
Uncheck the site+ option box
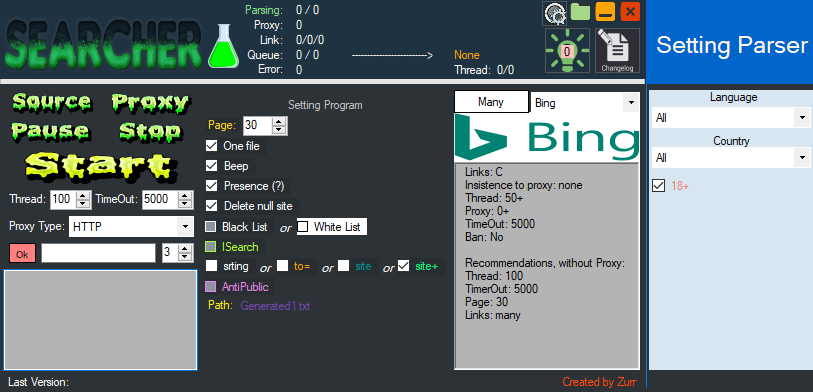click(x=403, y=266)
